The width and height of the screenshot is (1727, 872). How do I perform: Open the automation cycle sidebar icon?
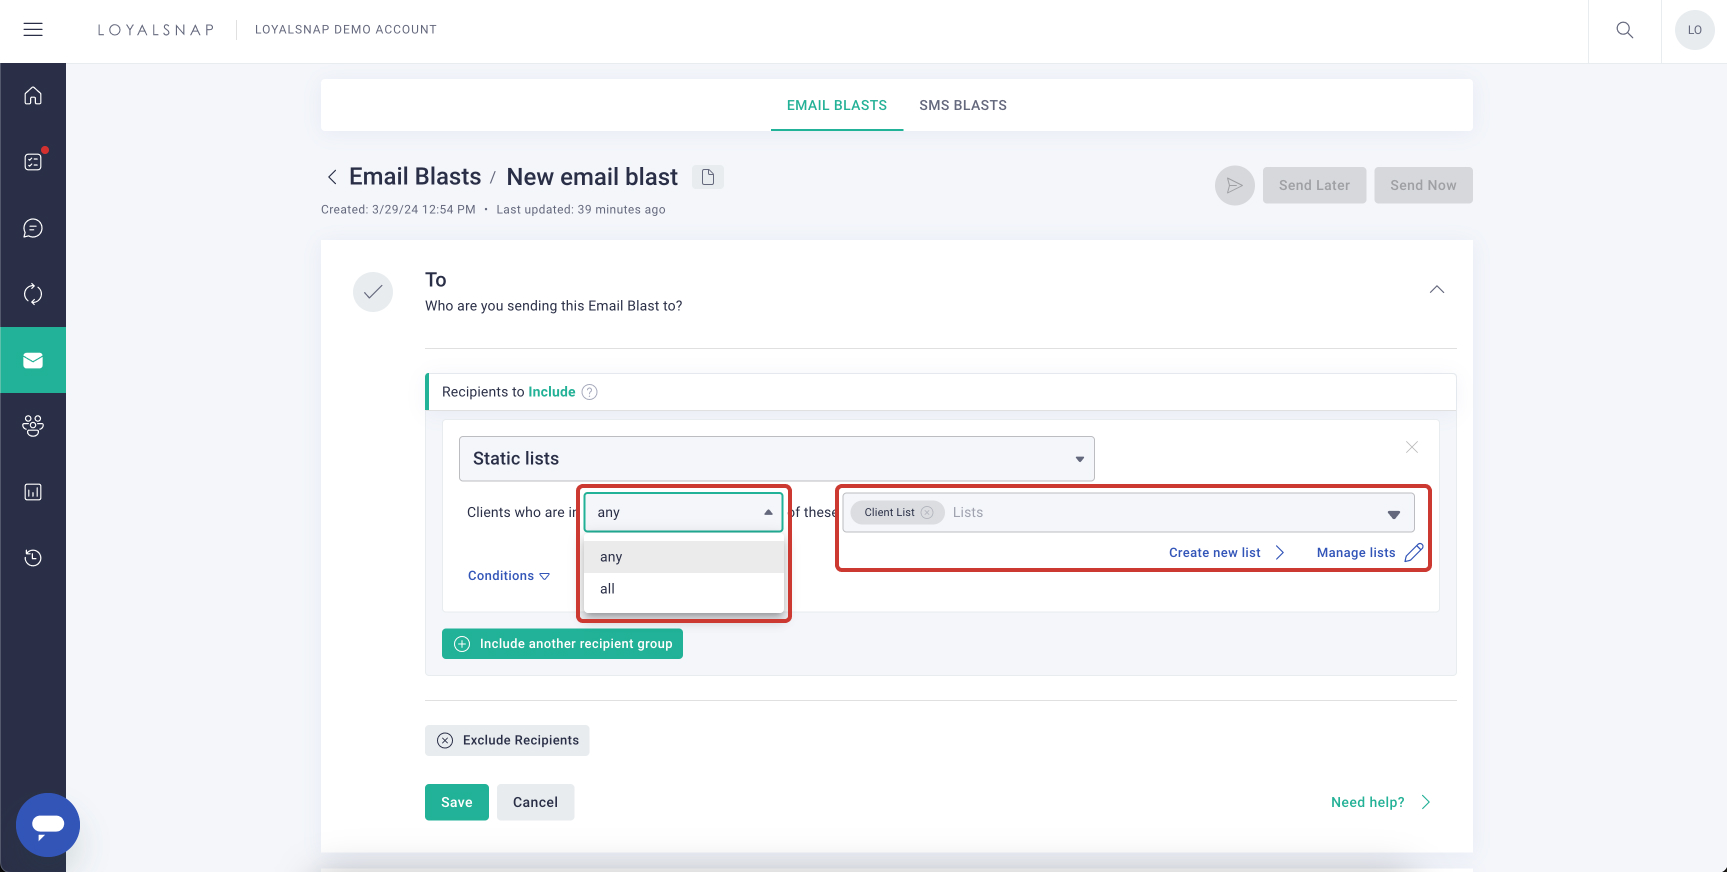(x=33, y=294)
